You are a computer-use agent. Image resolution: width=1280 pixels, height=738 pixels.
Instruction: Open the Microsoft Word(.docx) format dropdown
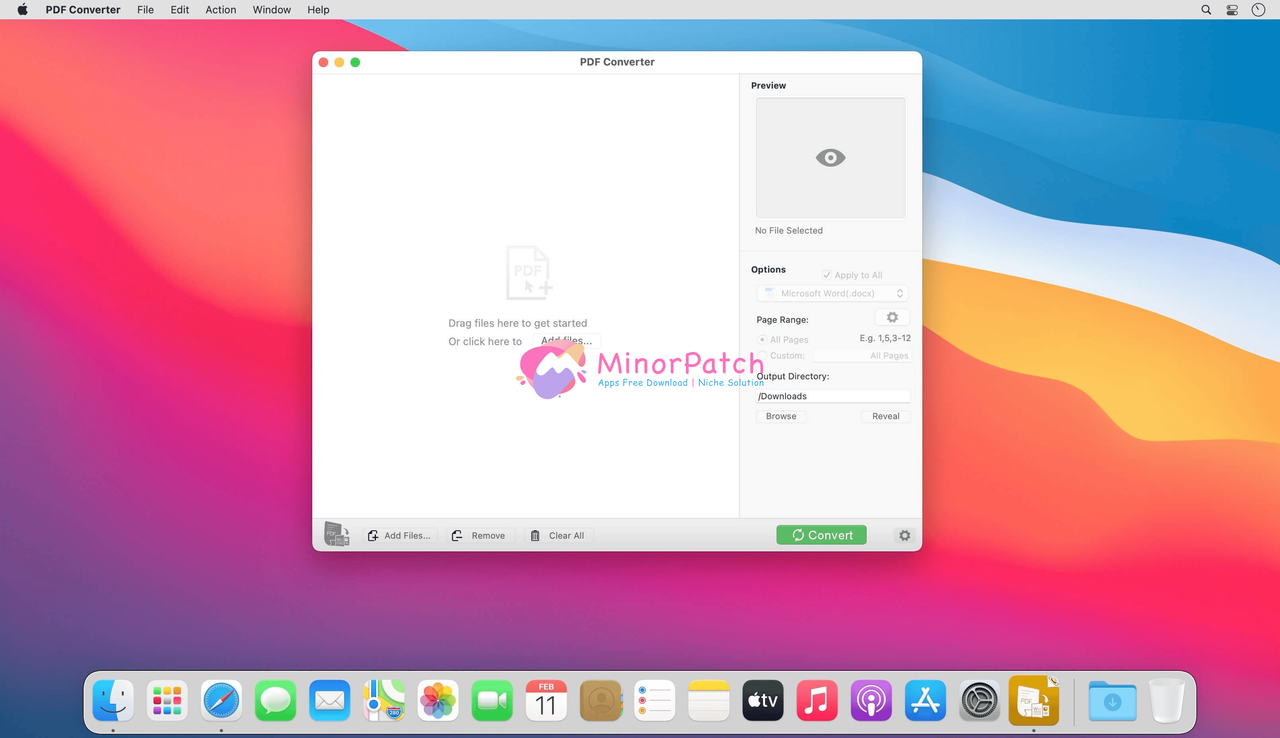pyautogui.click(x=831, y=292)
